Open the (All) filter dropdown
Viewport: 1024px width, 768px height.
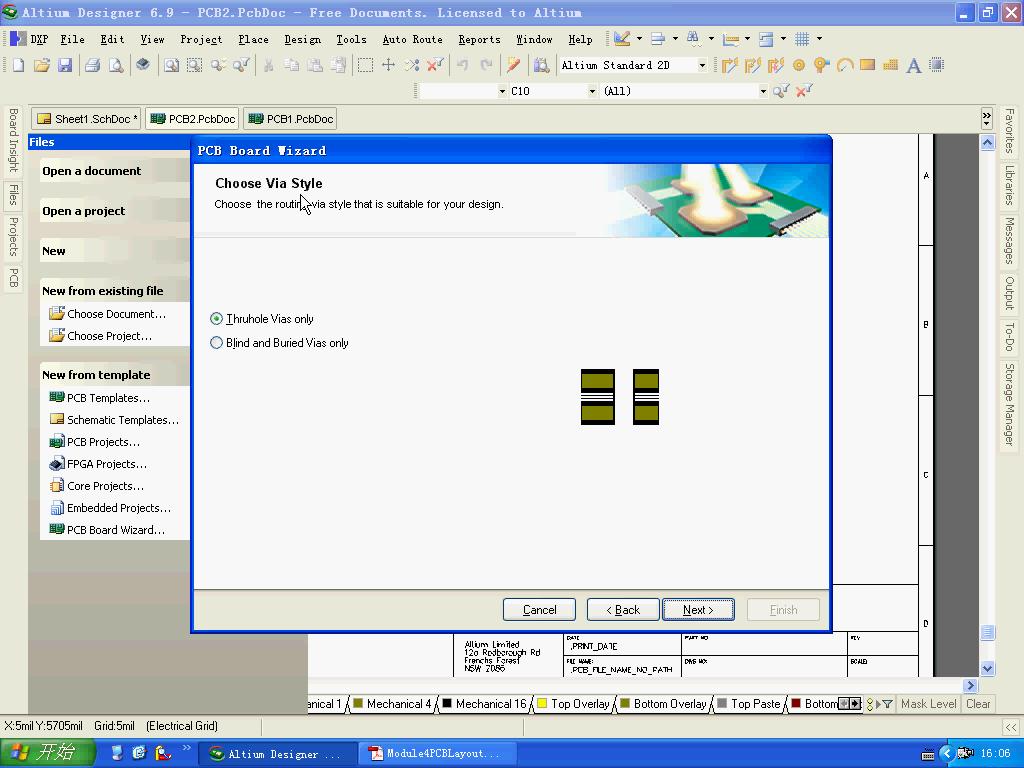(763, 91)
